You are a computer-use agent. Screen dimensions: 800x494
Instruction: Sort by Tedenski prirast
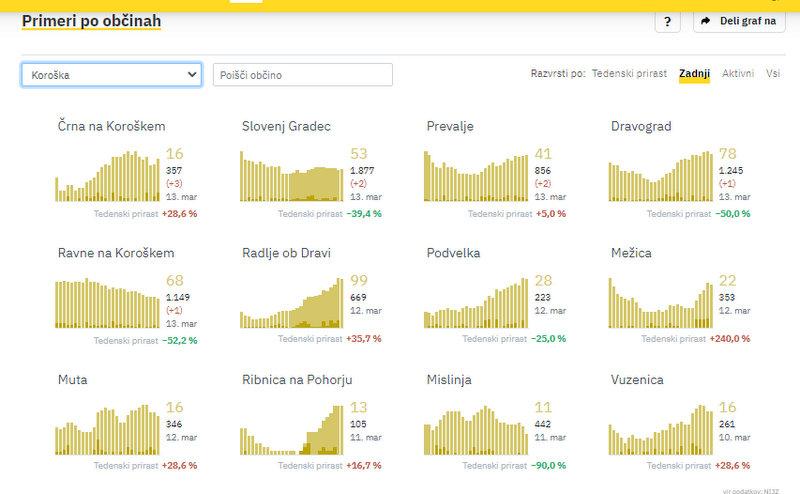tap(630, 74)
